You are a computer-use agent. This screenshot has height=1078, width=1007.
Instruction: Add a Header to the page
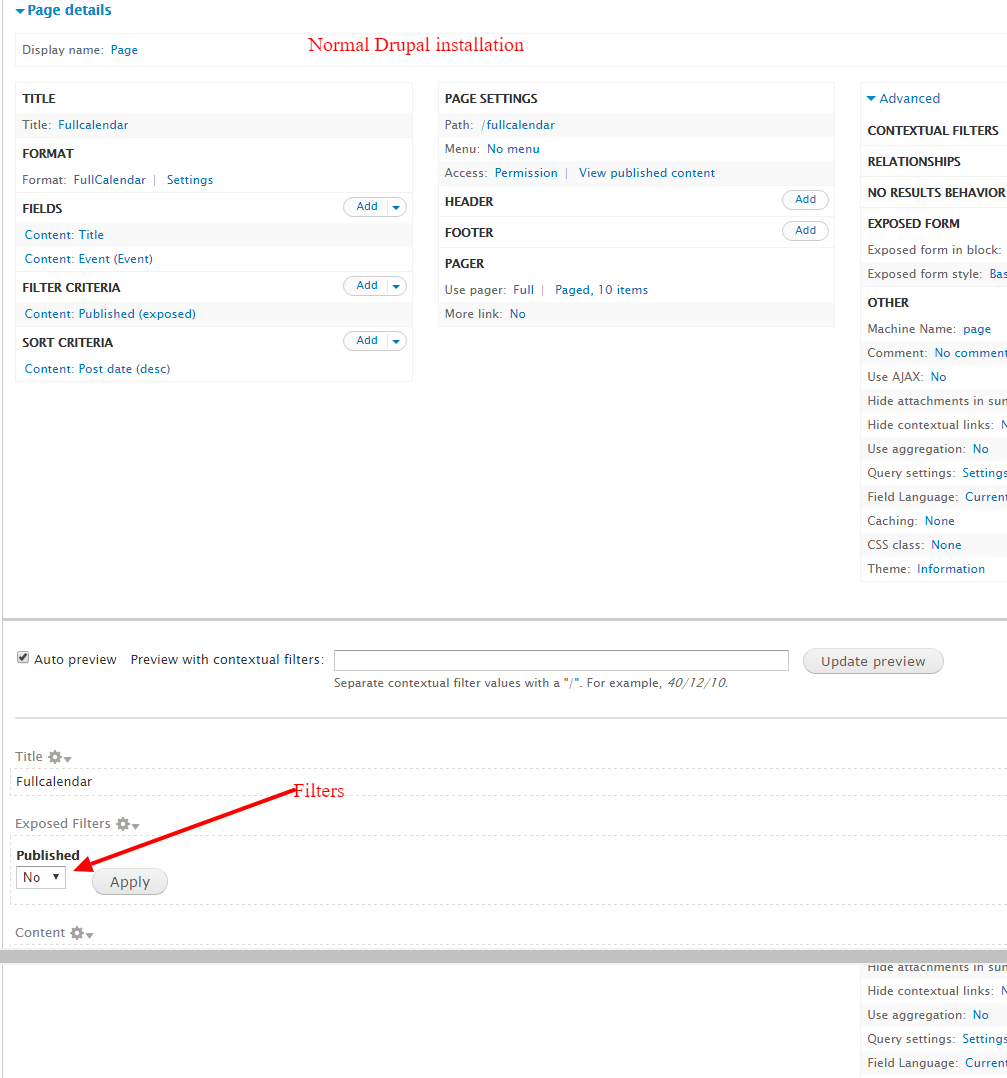pos(805,199)
